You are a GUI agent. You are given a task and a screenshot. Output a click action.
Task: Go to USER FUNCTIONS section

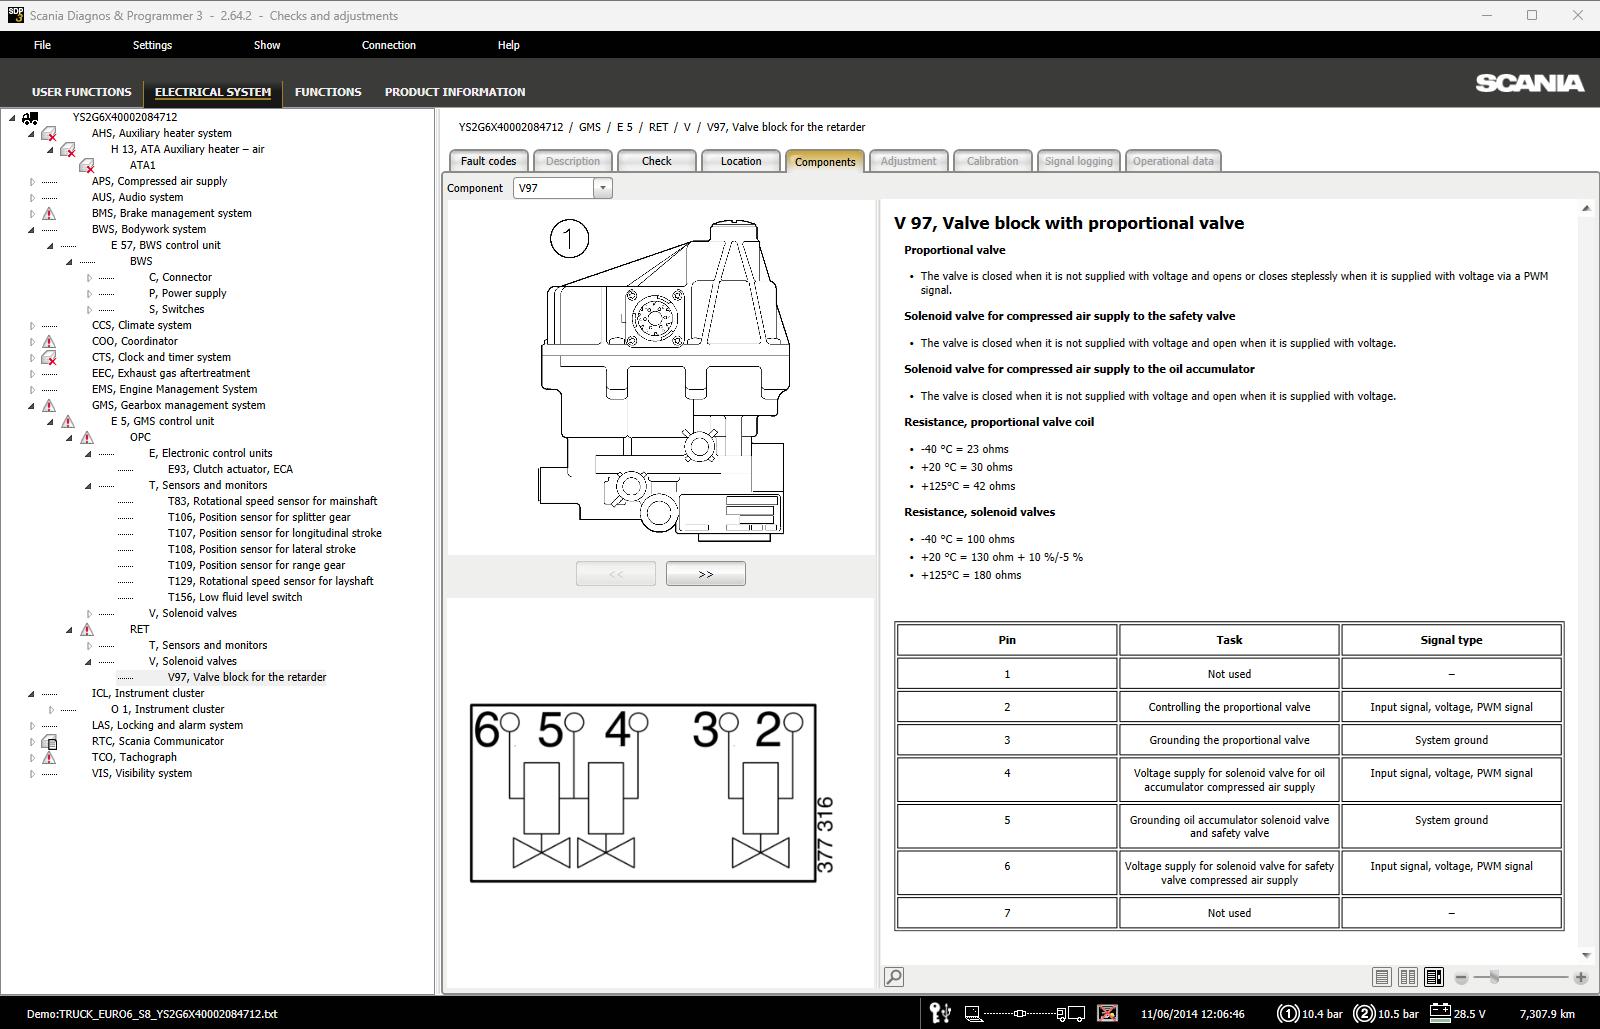coord(81,92)
